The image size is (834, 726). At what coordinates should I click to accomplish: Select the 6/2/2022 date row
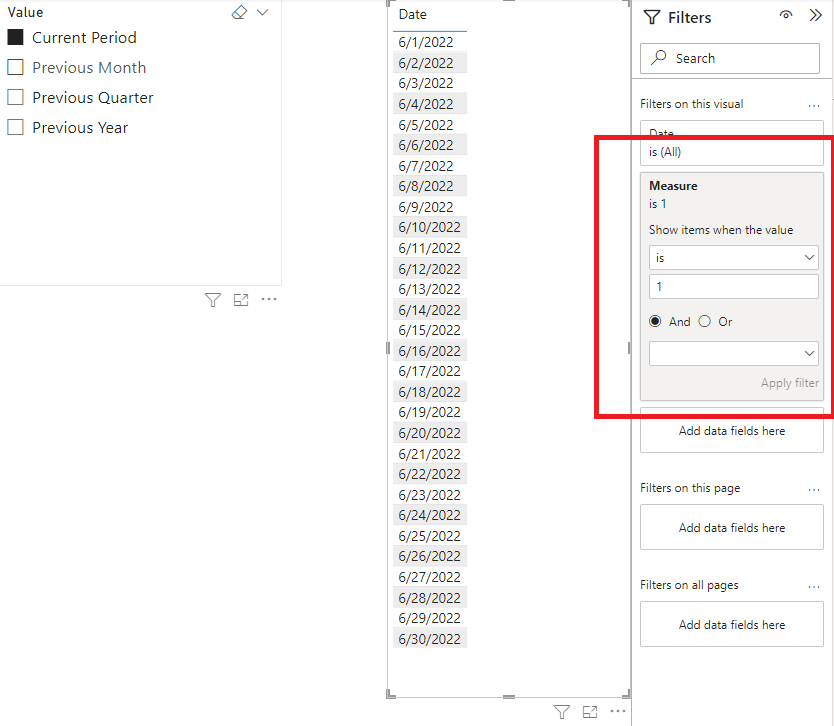coord(430,63)
